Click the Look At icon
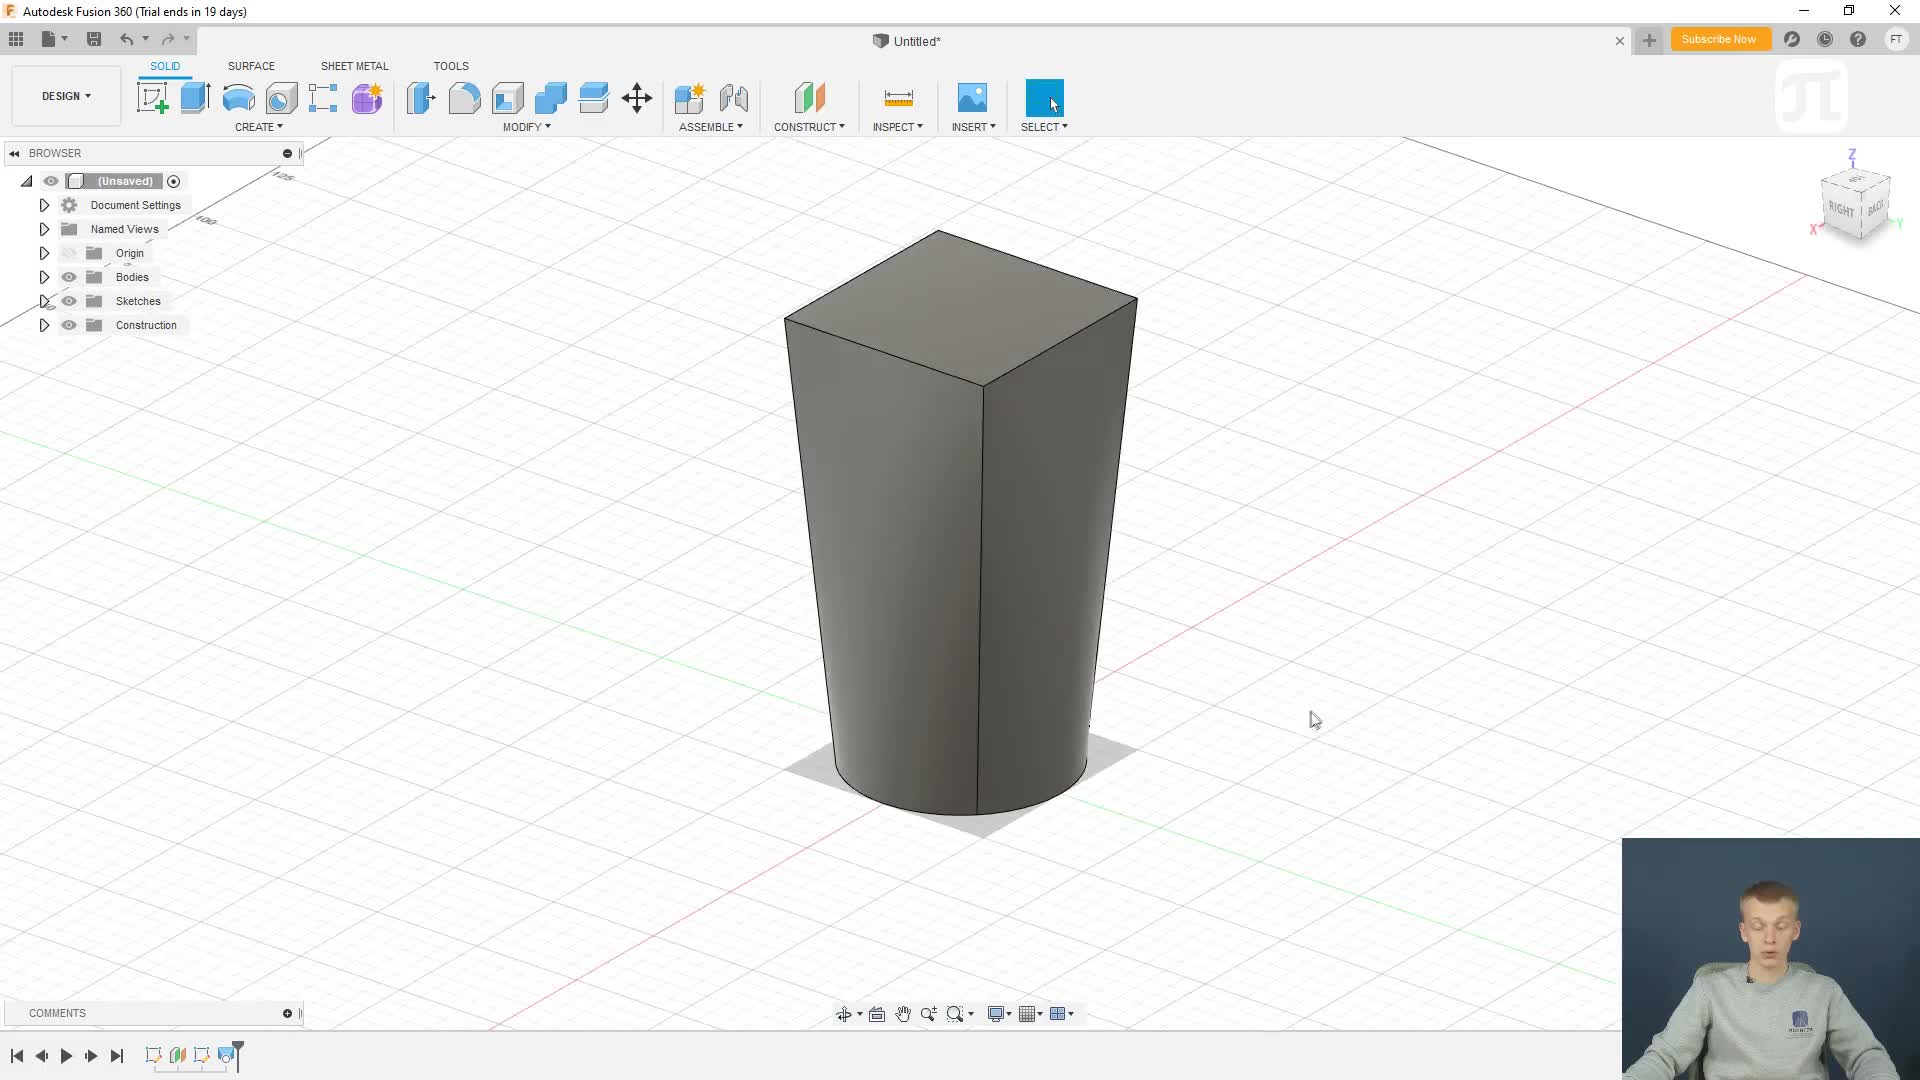Image resolution: width=1920 pixels, height=1080 pixels. coord(877,1014)
